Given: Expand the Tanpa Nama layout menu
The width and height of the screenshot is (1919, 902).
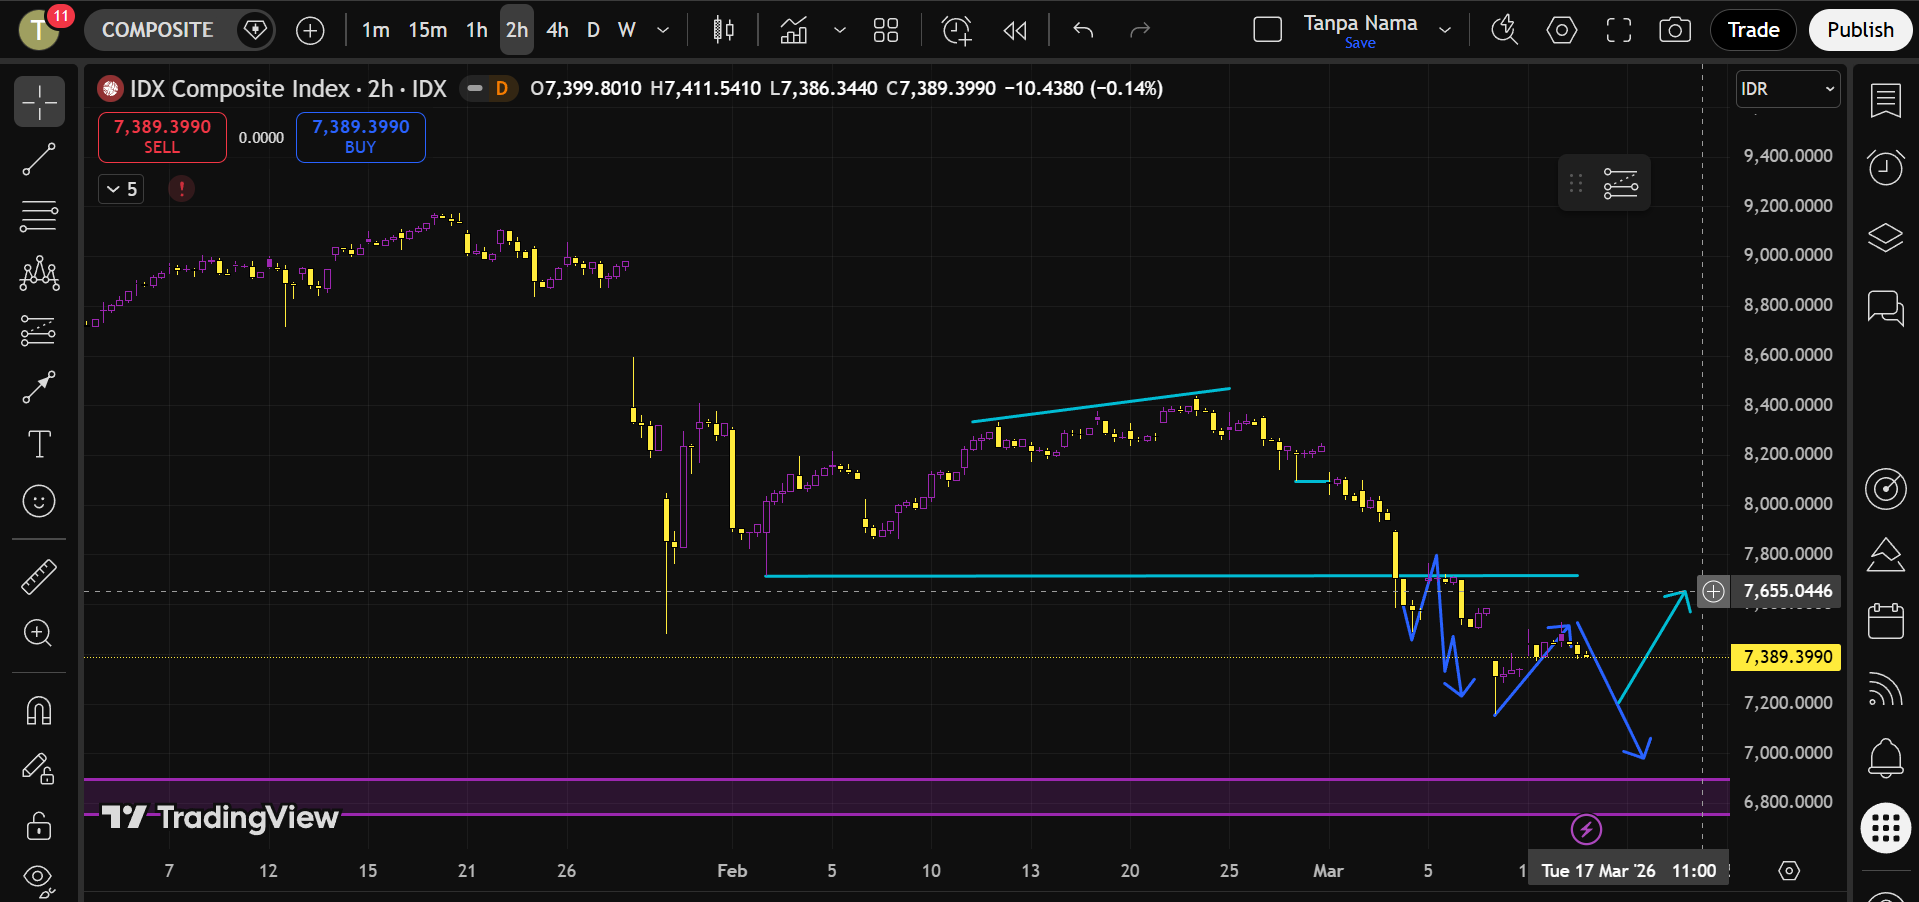Looking at the screenshot, I should pos(1445,30).
